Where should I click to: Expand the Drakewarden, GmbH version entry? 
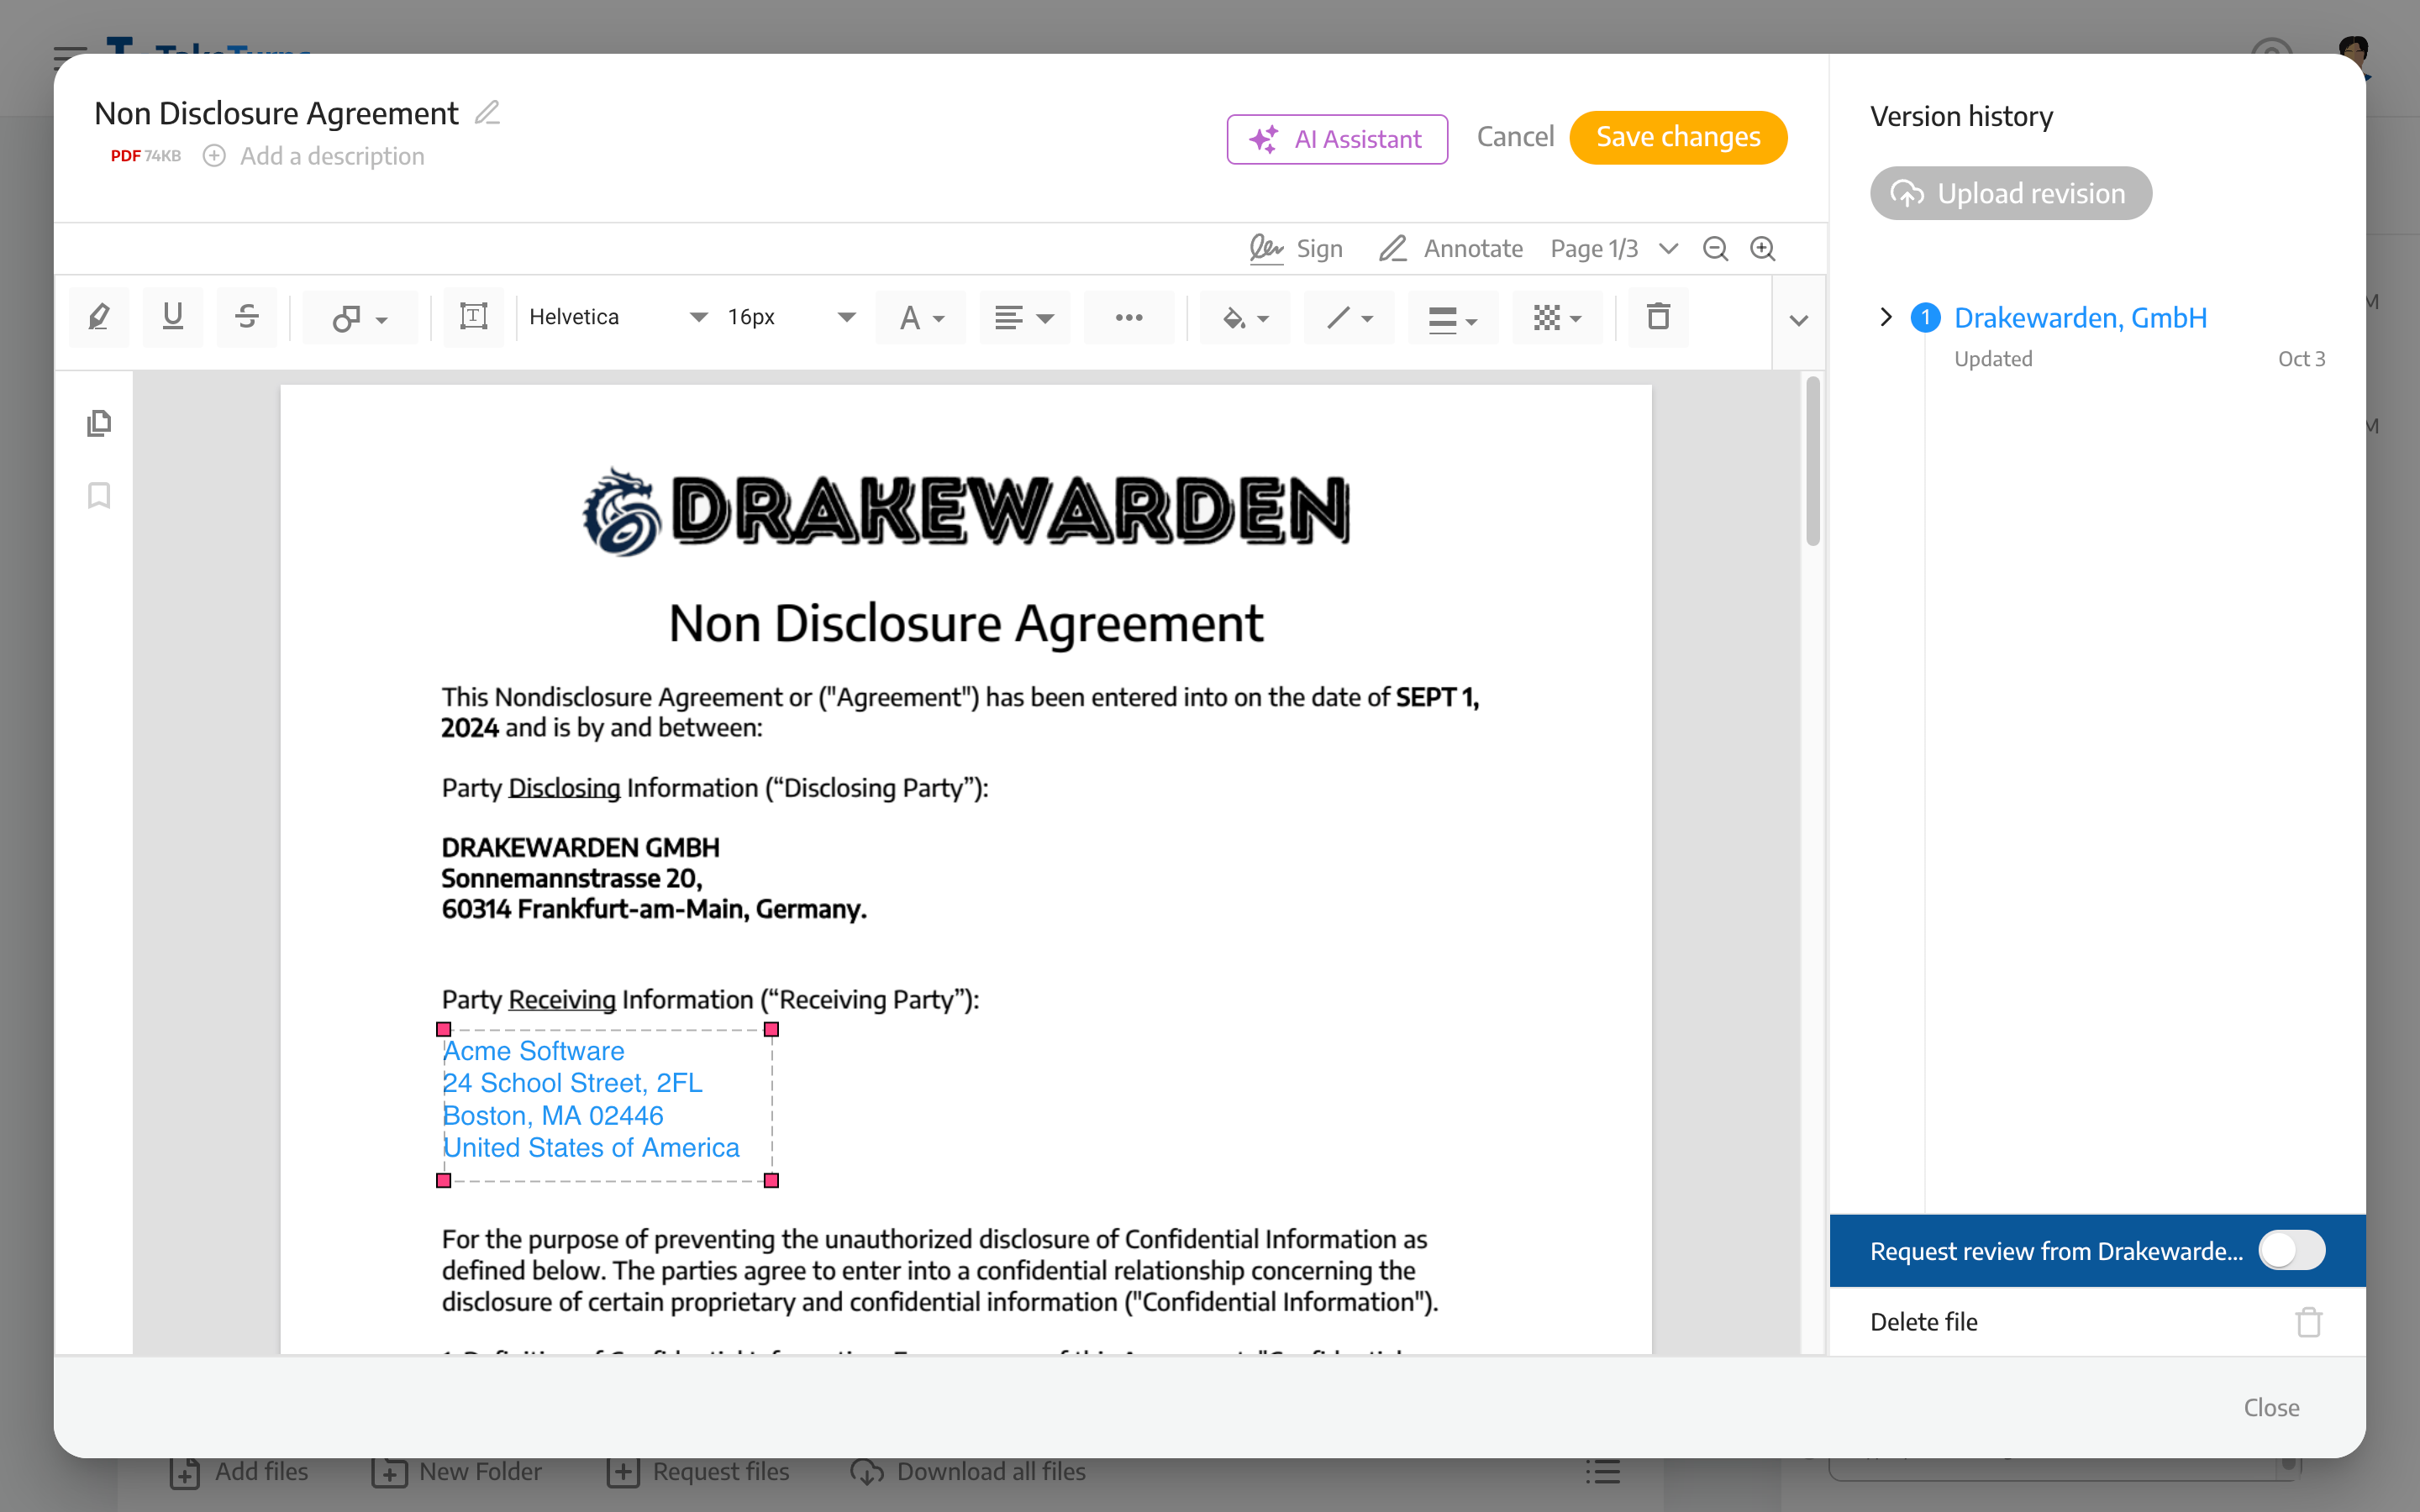1885,317
